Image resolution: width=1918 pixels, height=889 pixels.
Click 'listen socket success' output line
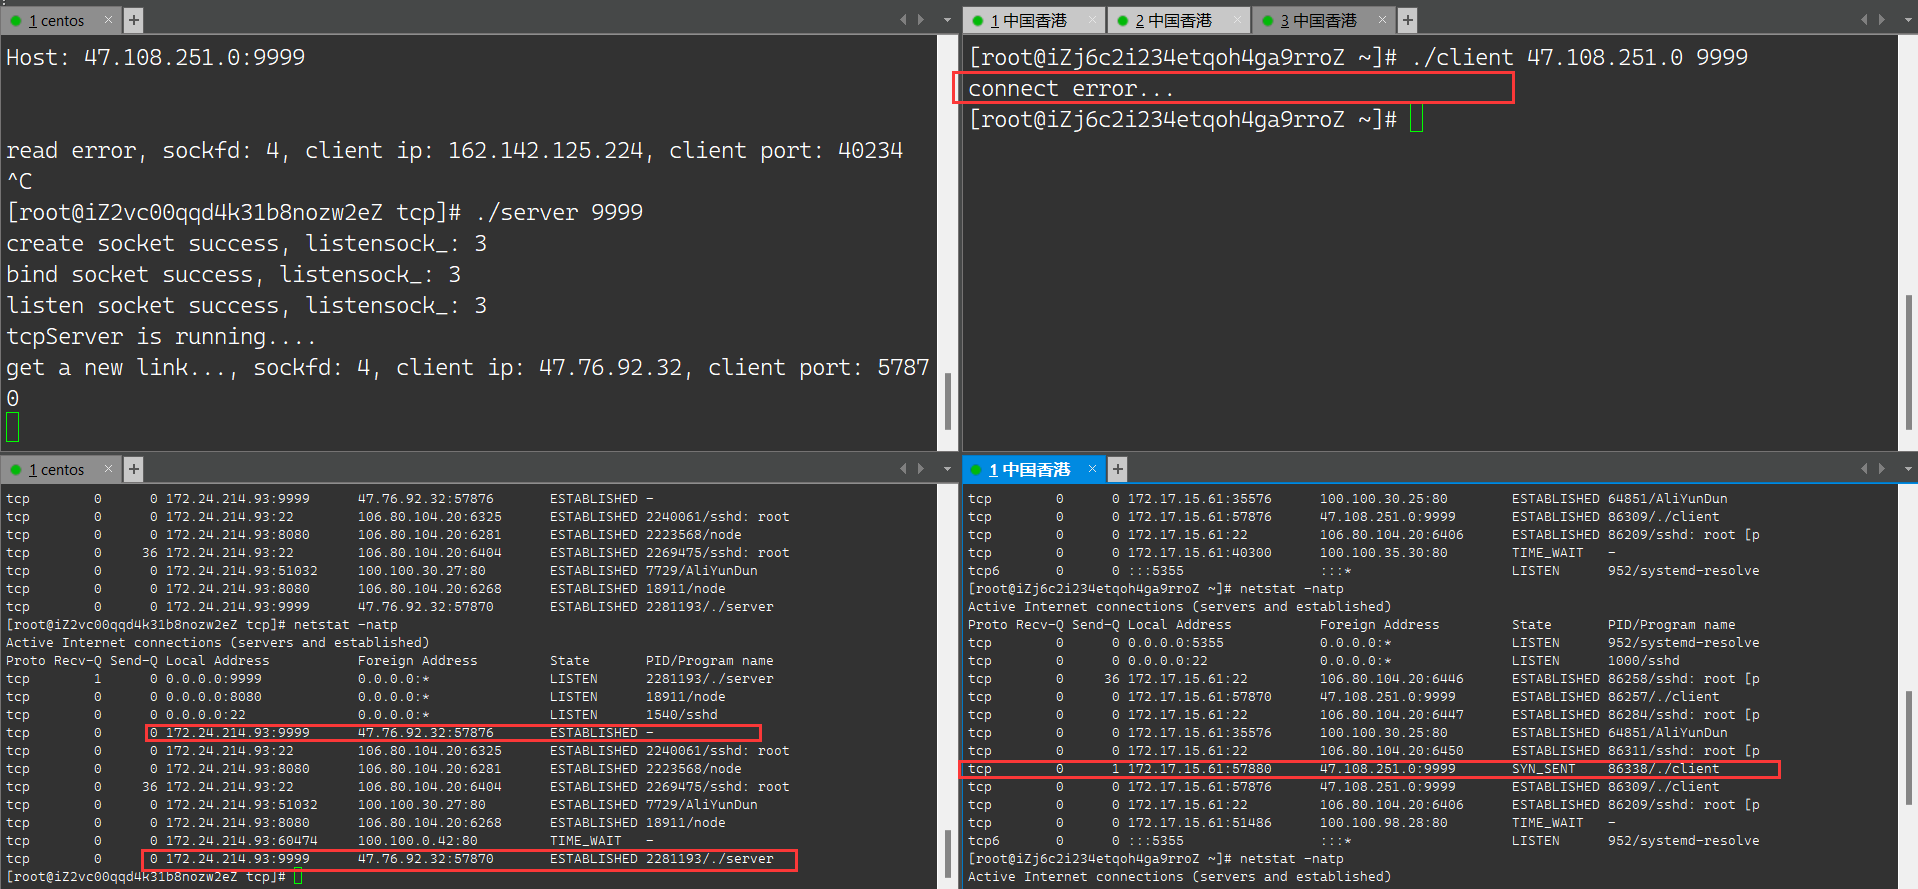[247, 305]
